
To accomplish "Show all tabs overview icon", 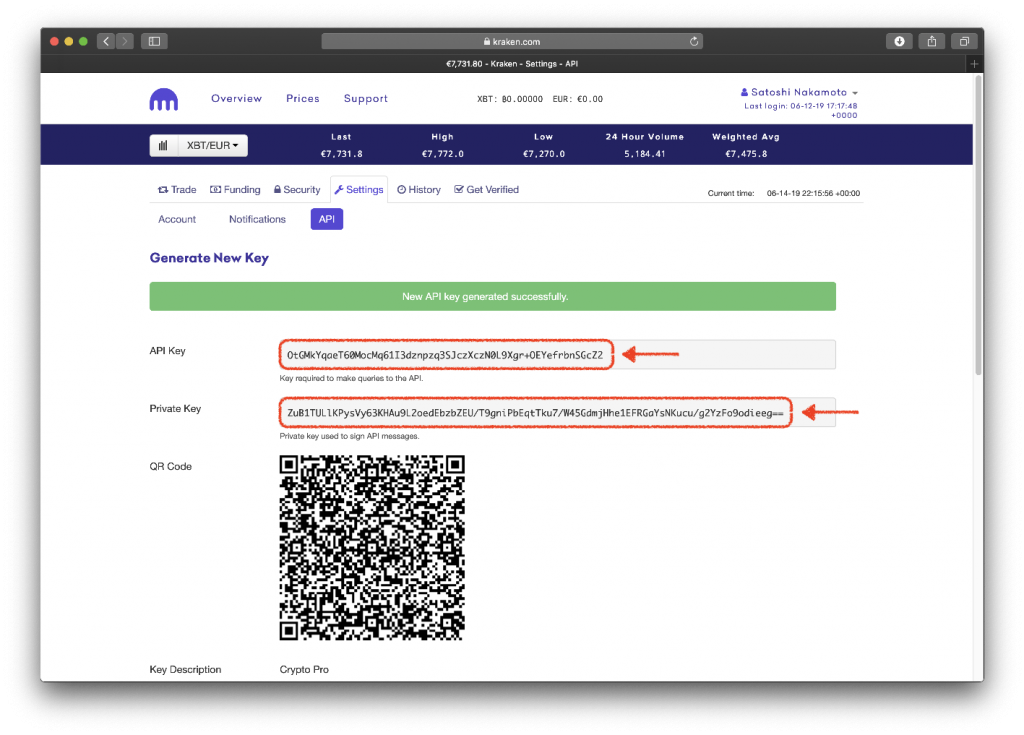I will click(x=964, y=41).
